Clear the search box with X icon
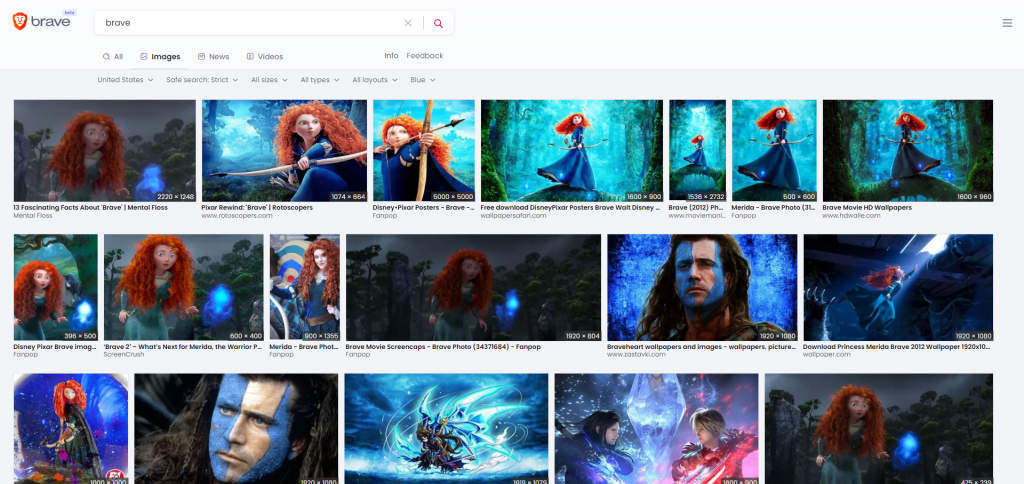 (x=408, y=23)
